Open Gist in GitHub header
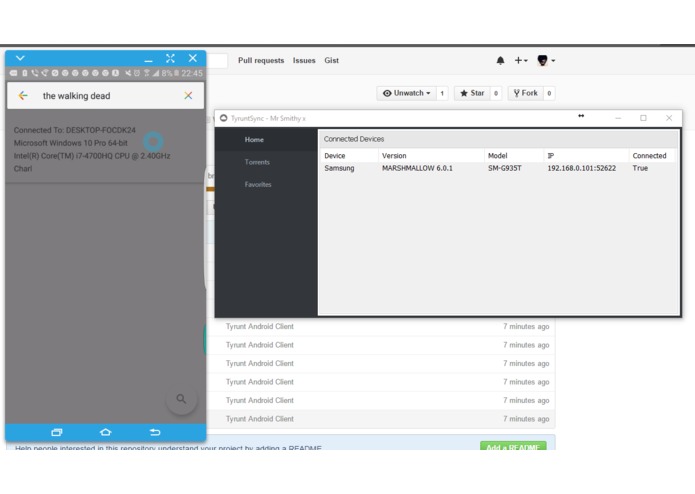Screen dimensions: 695x494 332,60
